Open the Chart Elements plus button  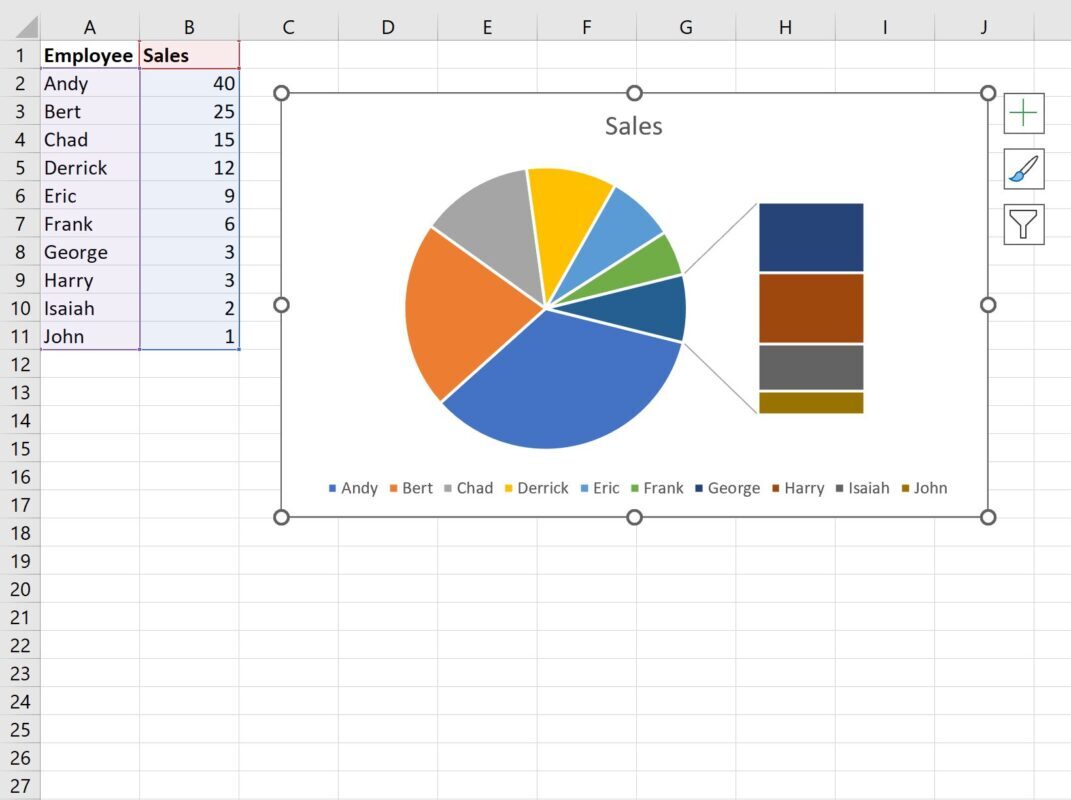pyautogui.click(x=1023, y=113)
